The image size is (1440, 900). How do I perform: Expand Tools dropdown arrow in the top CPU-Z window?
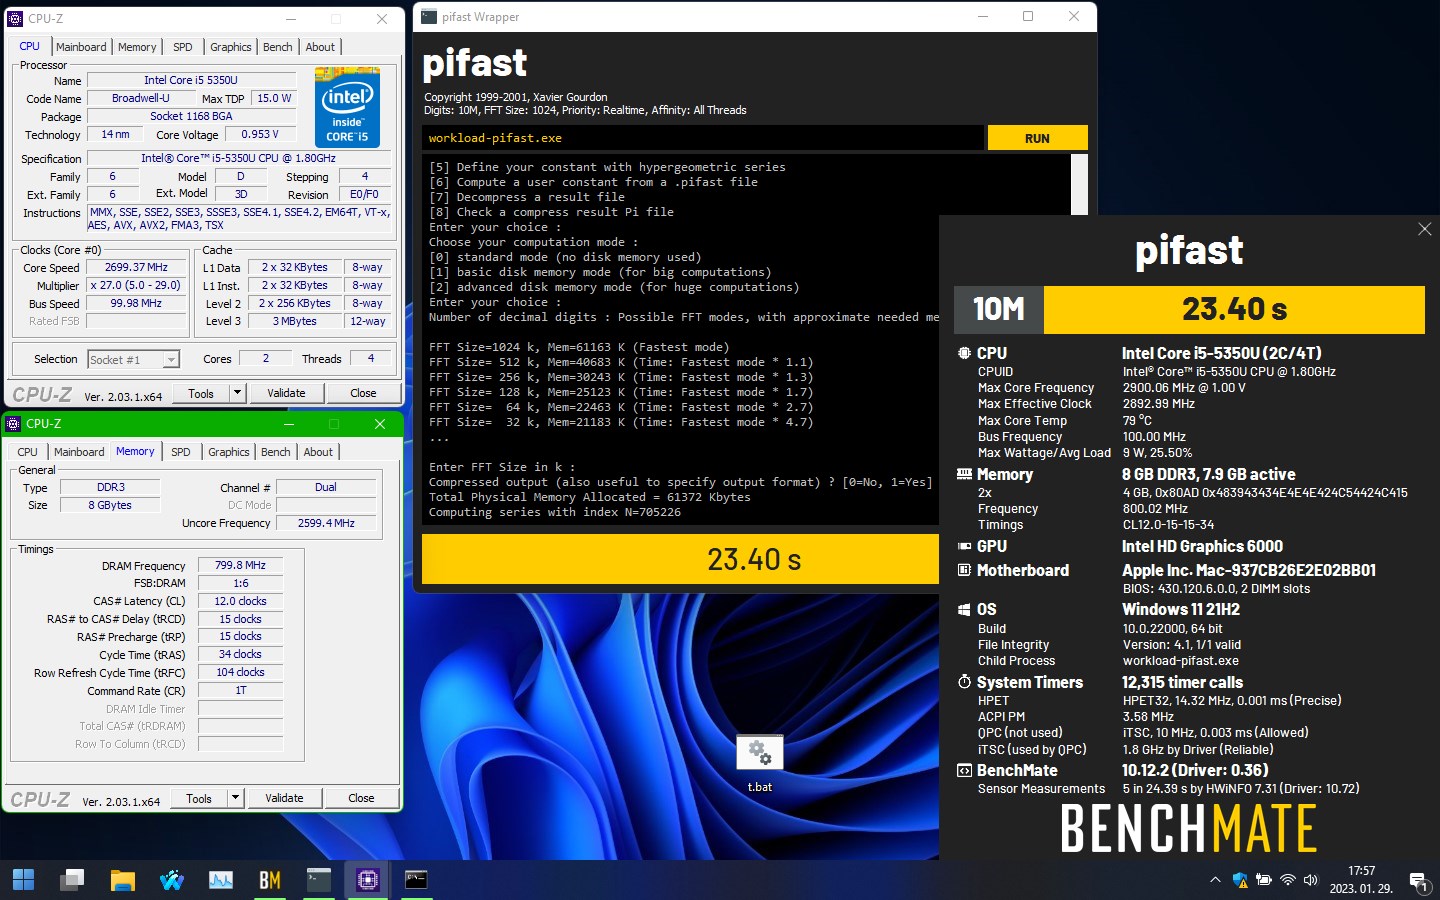click(237, 393)
